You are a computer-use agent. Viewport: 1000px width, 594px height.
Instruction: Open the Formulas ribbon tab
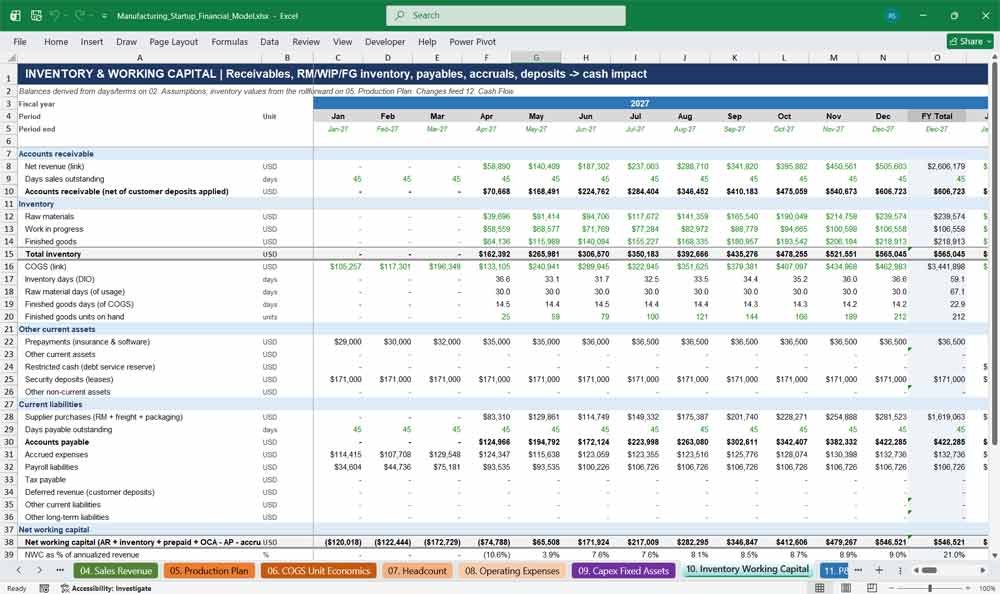pos(230,41)
